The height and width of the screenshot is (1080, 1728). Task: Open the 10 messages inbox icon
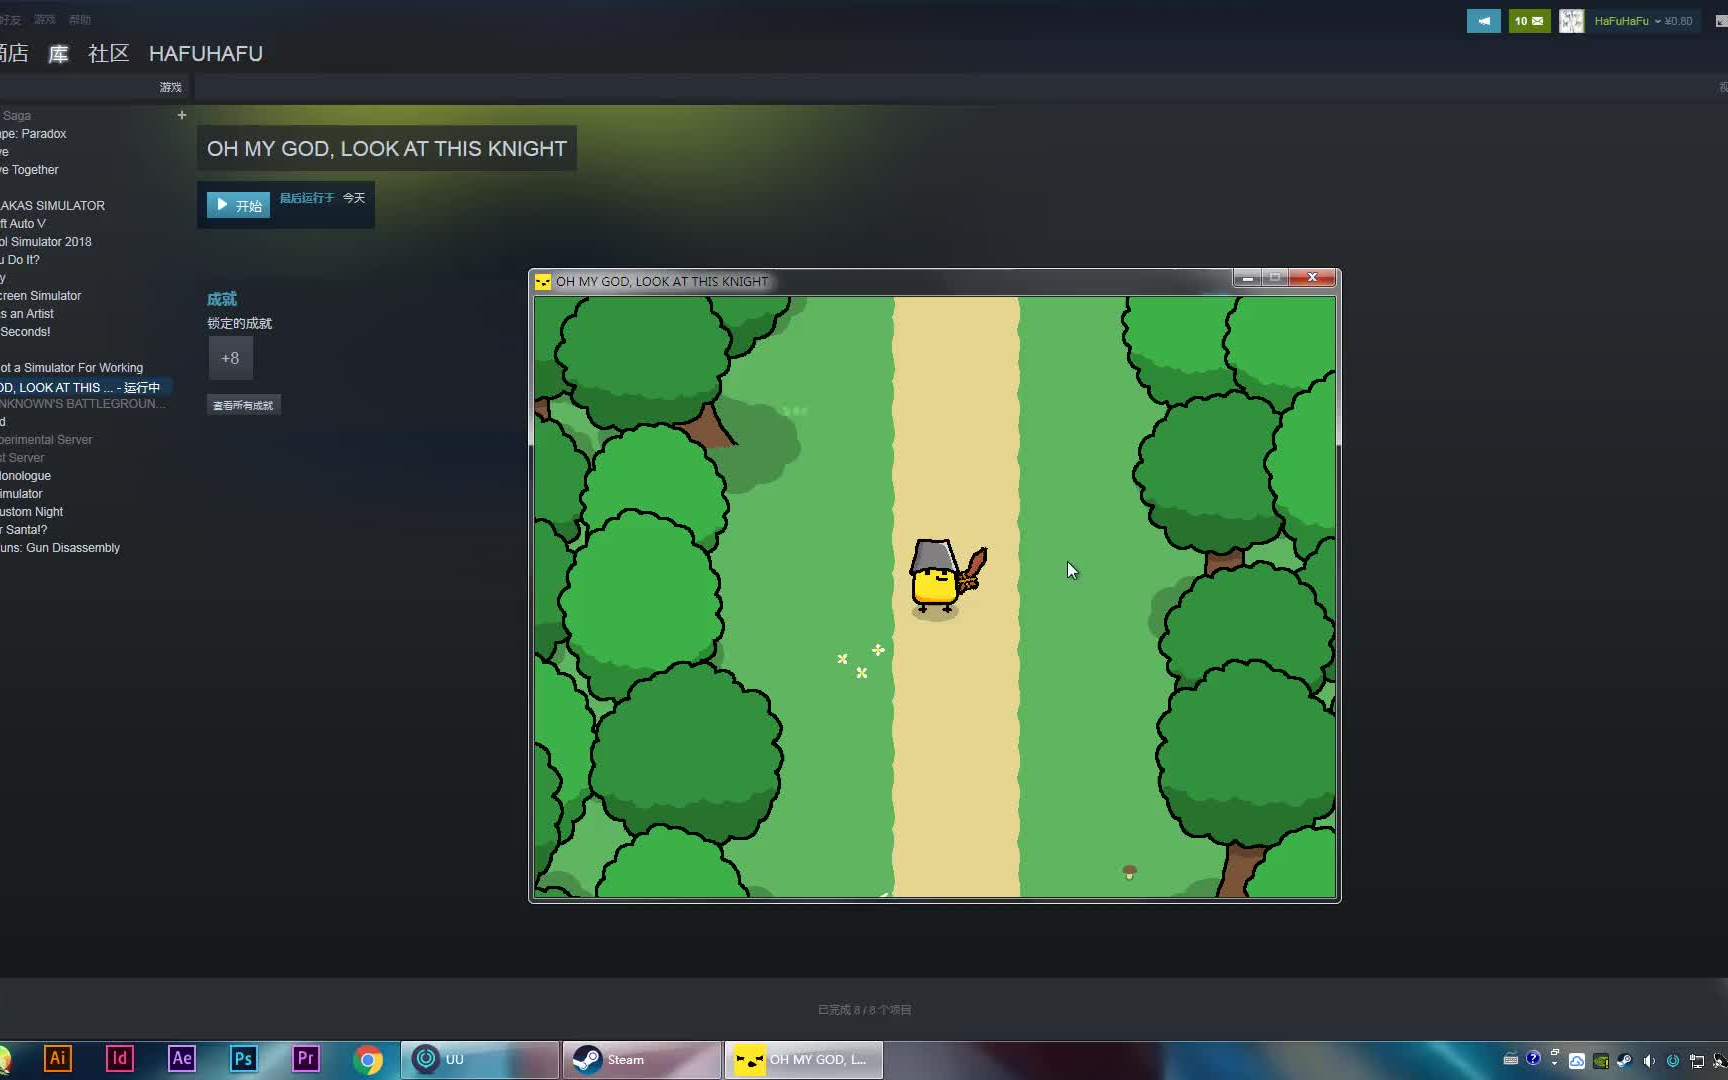tap(1529, 21)
